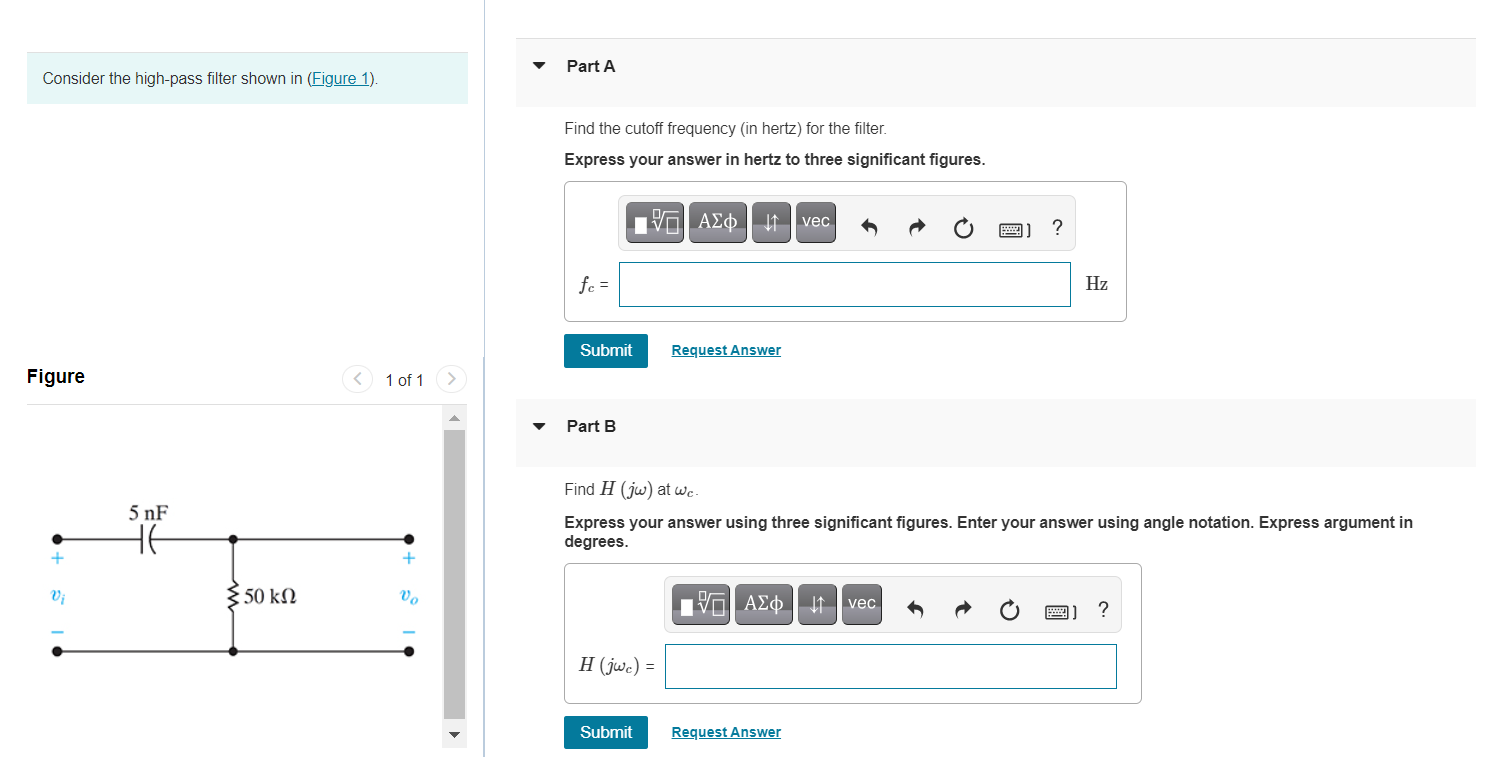Select the arrows tool in Part B toolbar

coord(817,604)
